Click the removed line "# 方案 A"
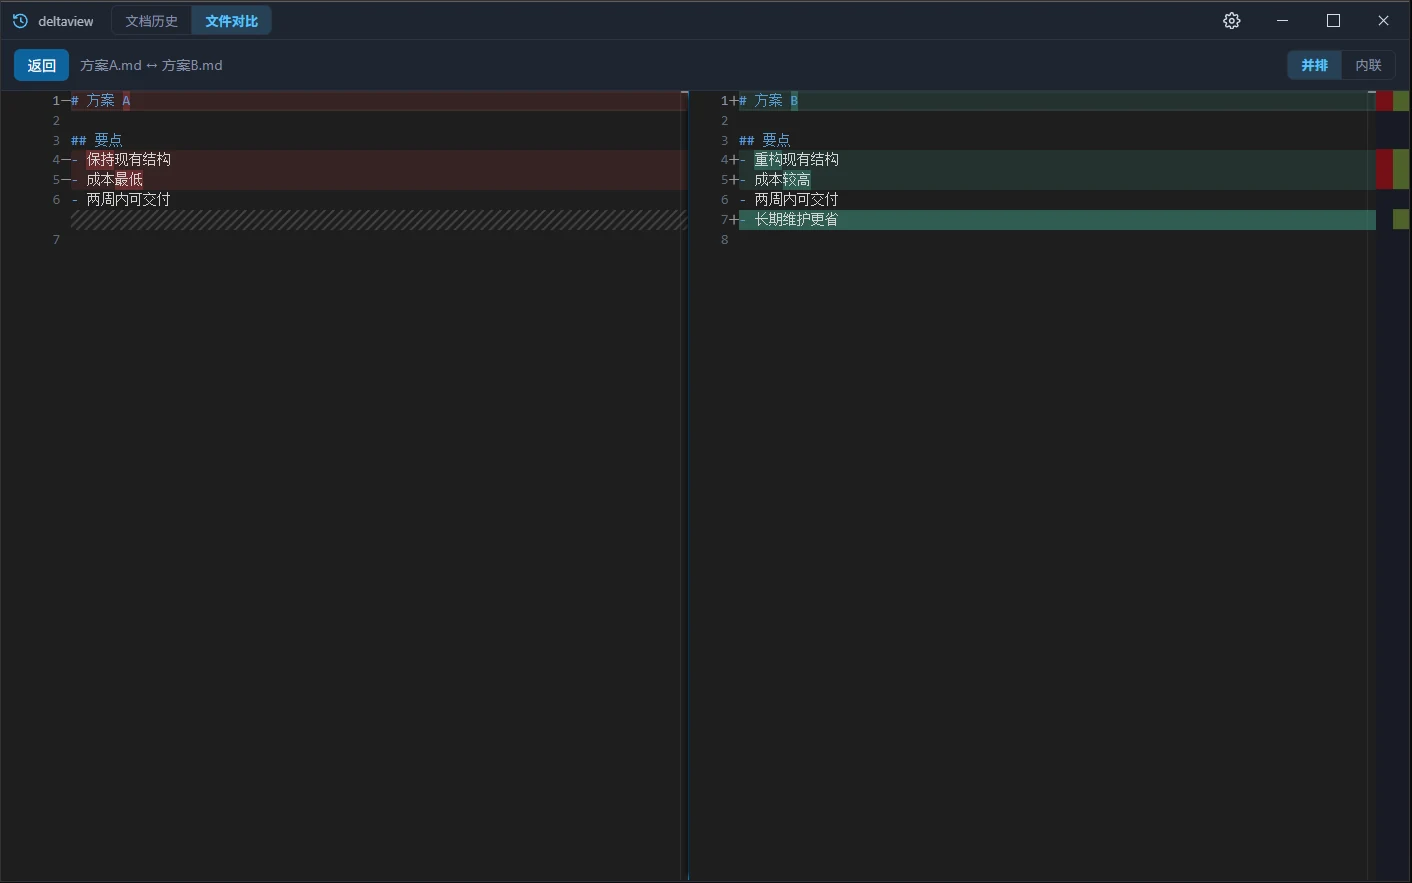This screenshot has width=1412, height=883. tap(379, 100)
